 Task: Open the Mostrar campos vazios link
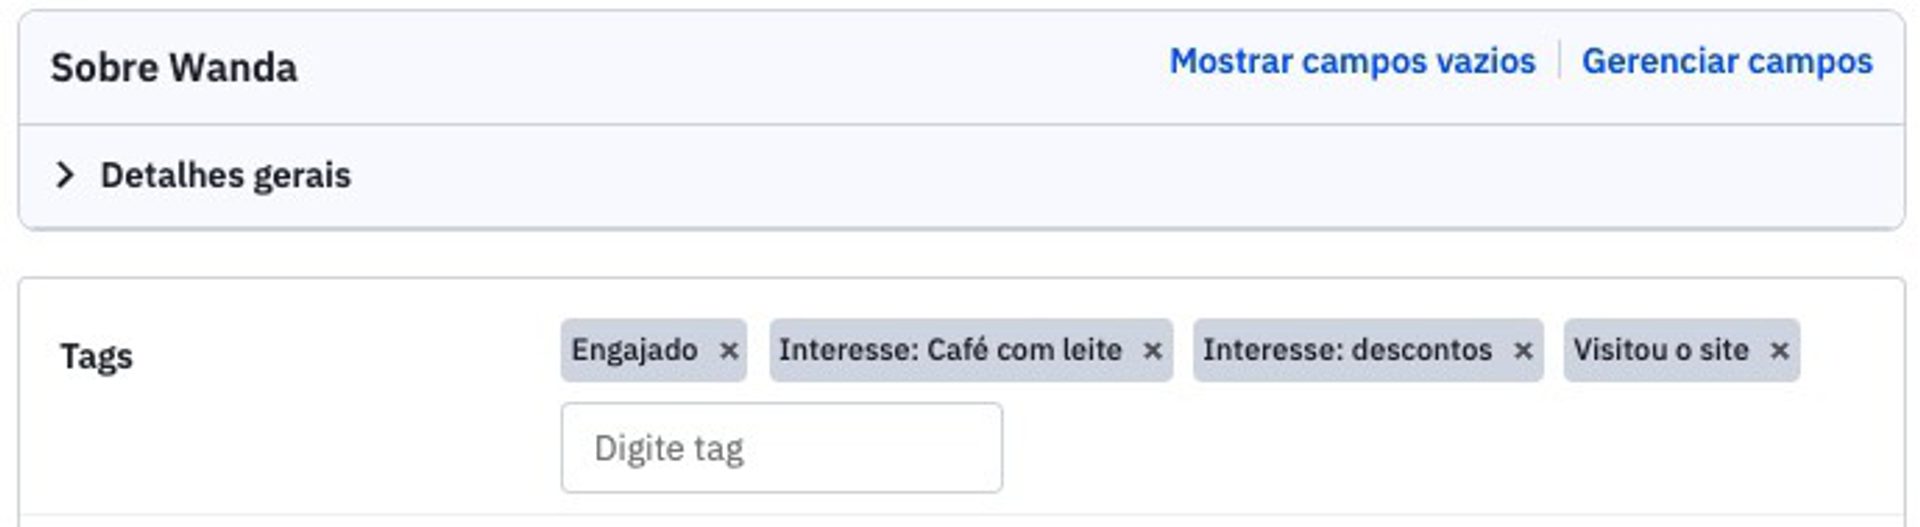(1352, 62)
